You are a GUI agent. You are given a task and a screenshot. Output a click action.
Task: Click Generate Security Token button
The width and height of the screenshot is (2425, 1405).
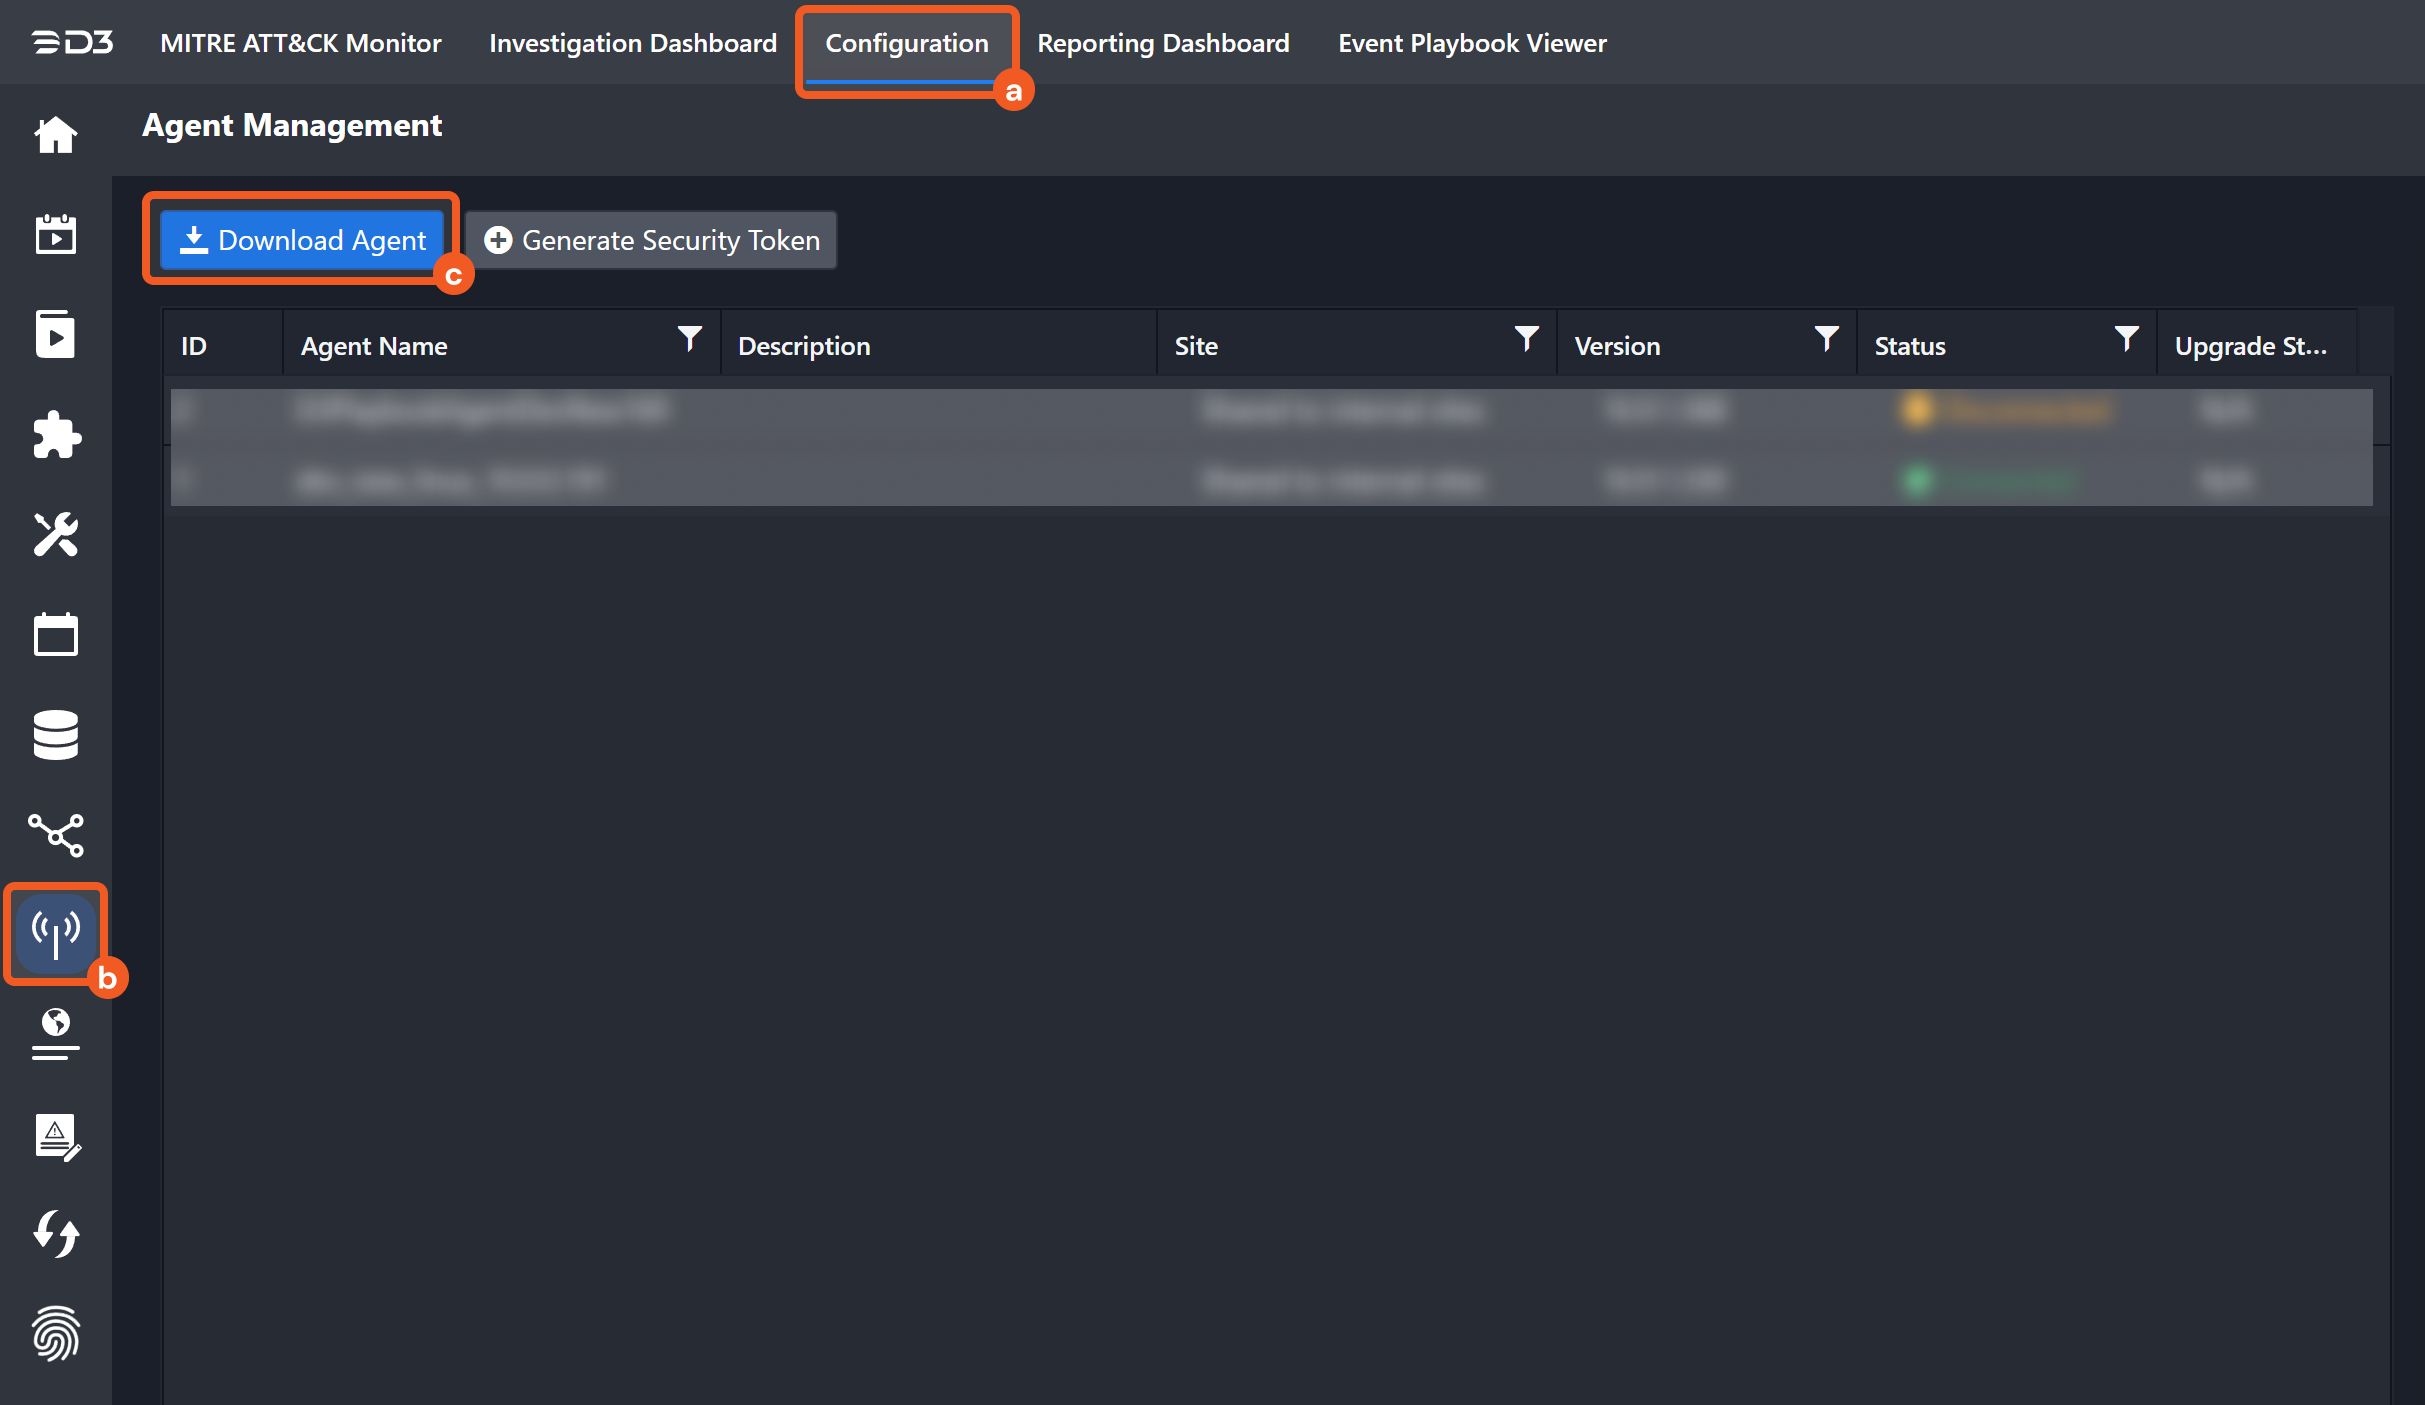[651, 241]
